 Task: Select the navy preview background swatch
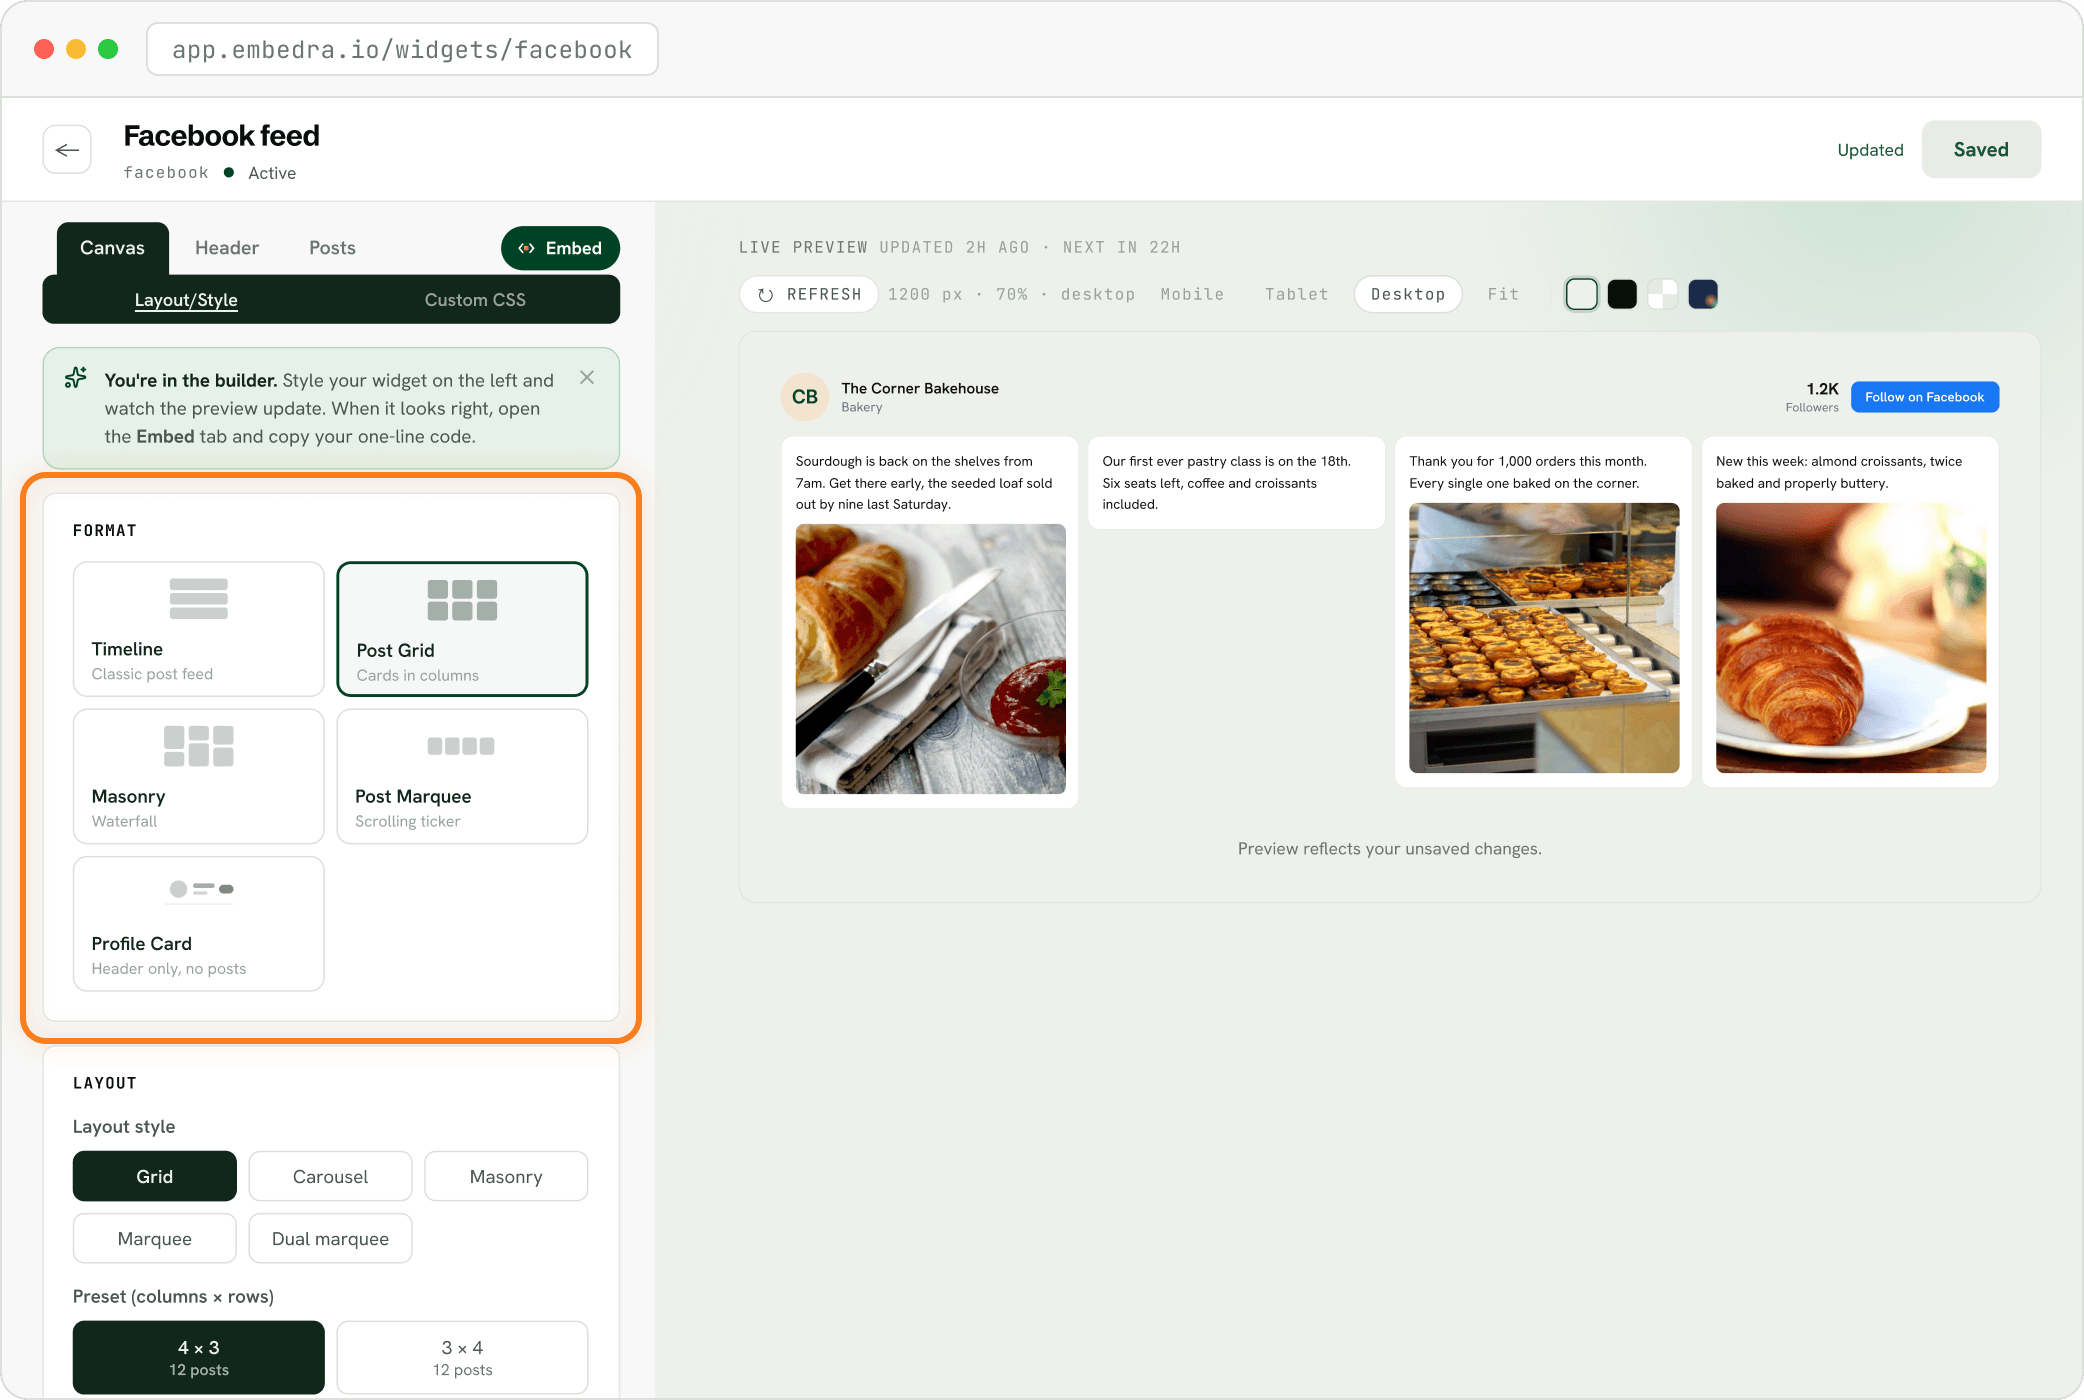pos(1703,294)
